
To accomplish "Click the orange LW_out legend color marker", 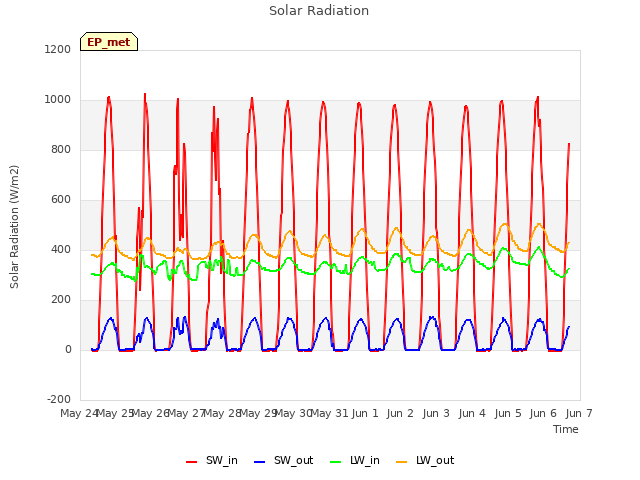I will pyautogui.click(x=402, y=462).
